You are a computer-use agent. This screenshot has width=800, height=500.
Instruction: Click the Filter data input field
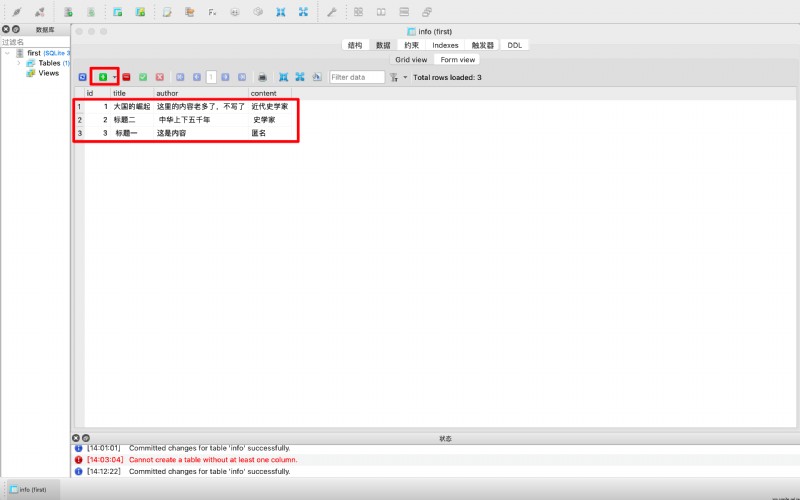357,77
